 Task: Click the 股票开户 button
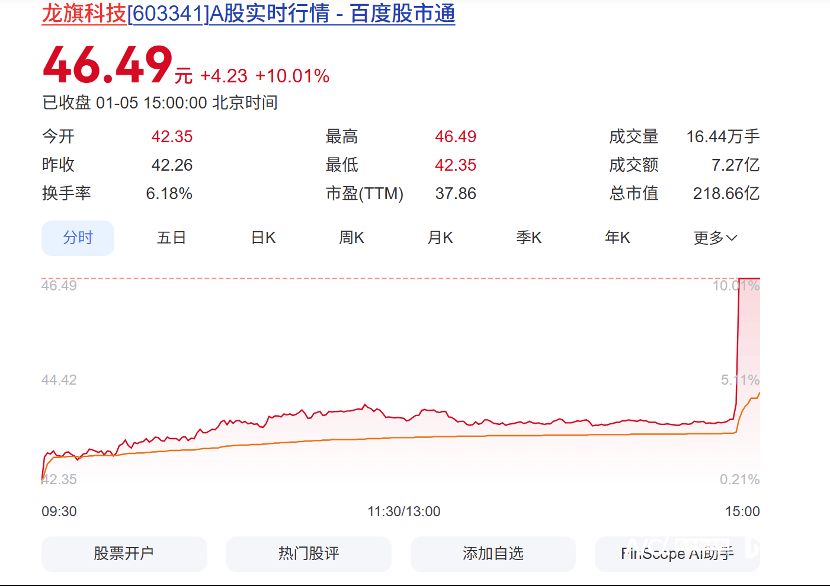pyautogui.click(x=124, y=553)
